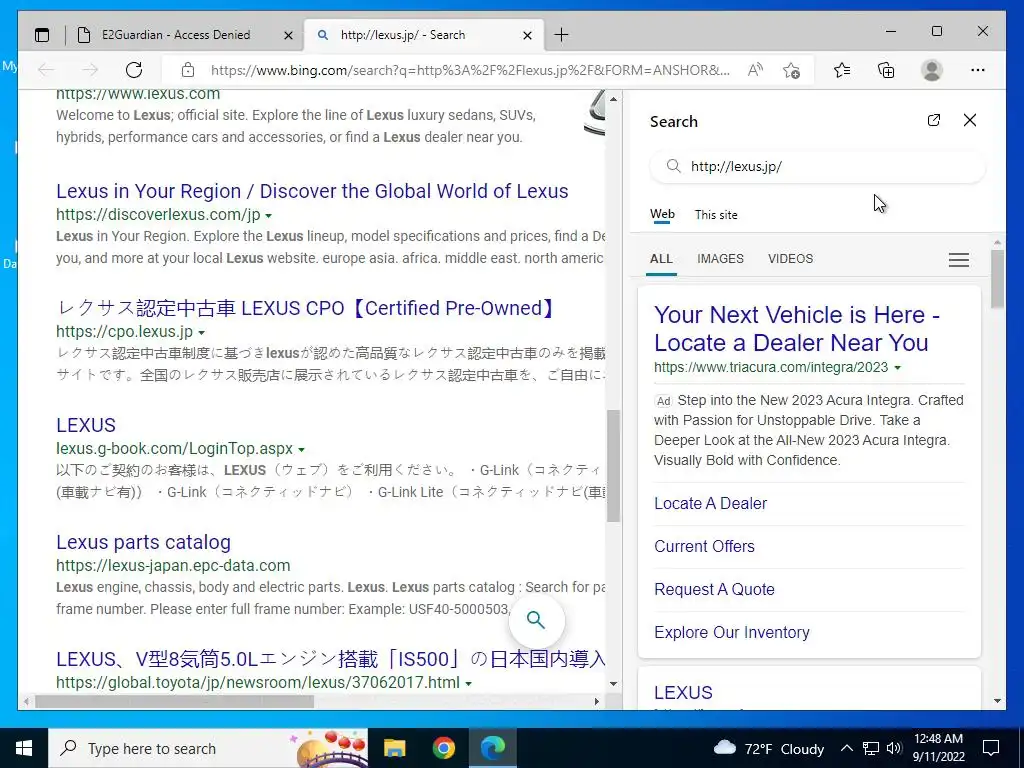1024x768 pixels.
Task: Expand dropdown next to lexus.g-book.com URL
Action: point(301,450)
